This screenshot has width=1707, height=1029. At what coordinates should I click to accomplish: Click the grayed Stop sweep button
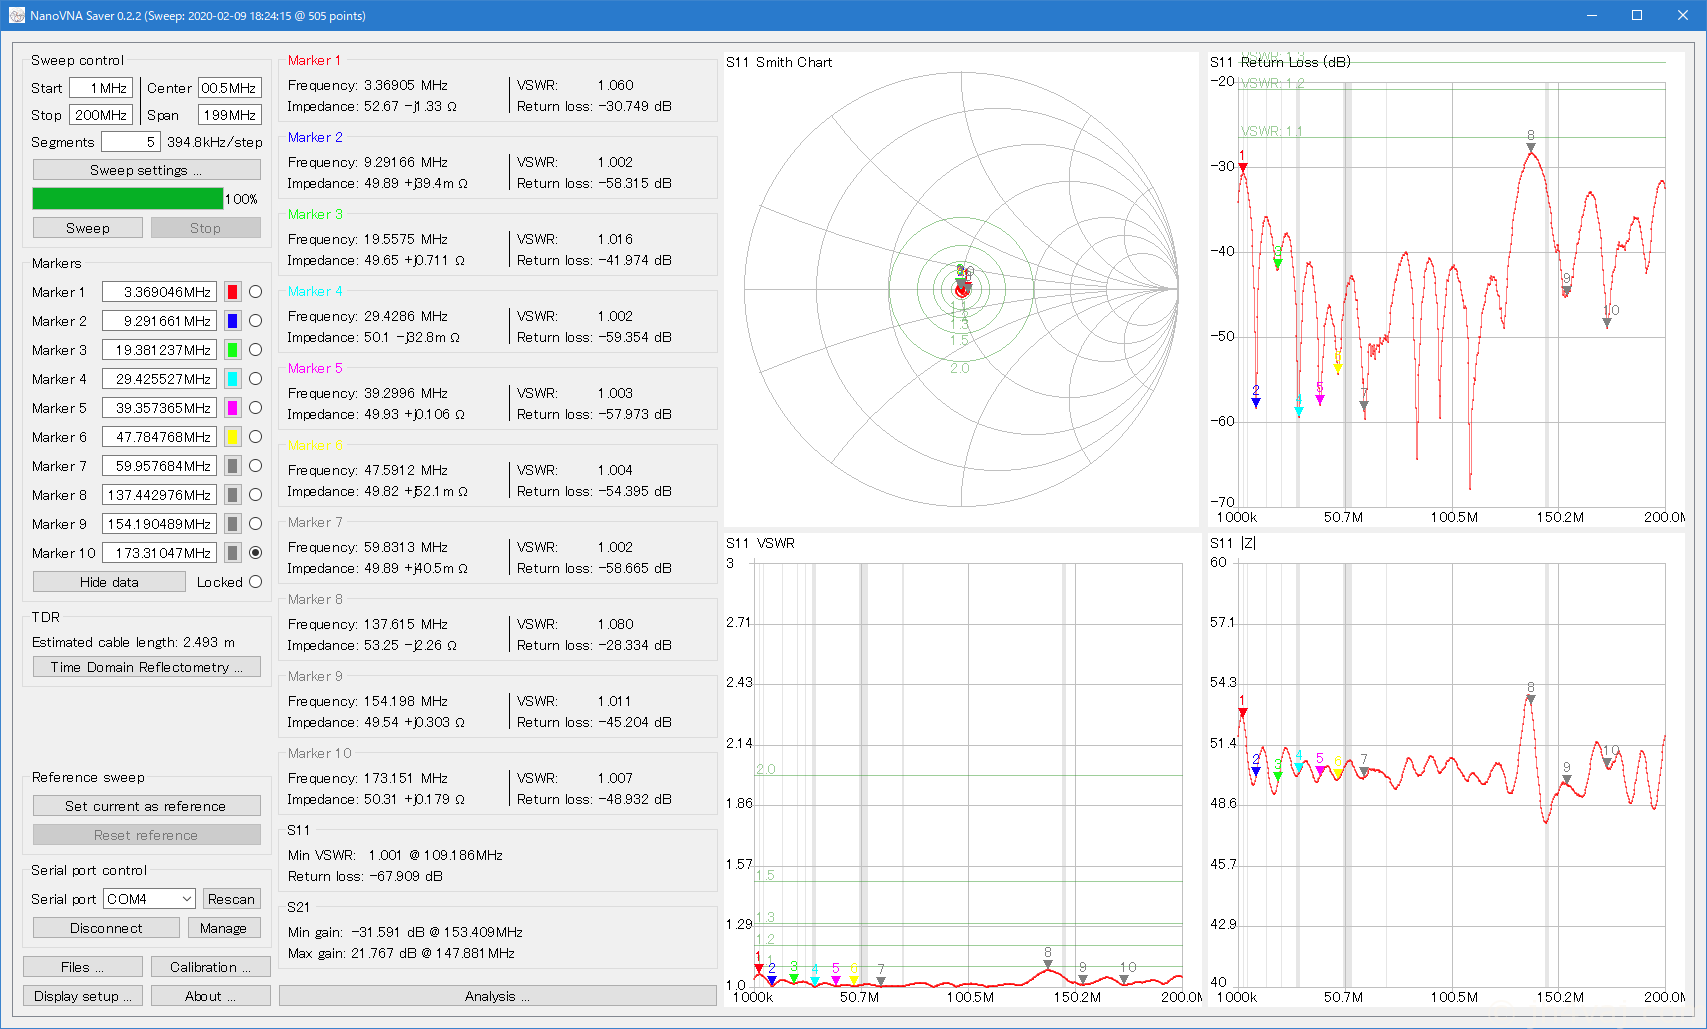pos(205,228)
